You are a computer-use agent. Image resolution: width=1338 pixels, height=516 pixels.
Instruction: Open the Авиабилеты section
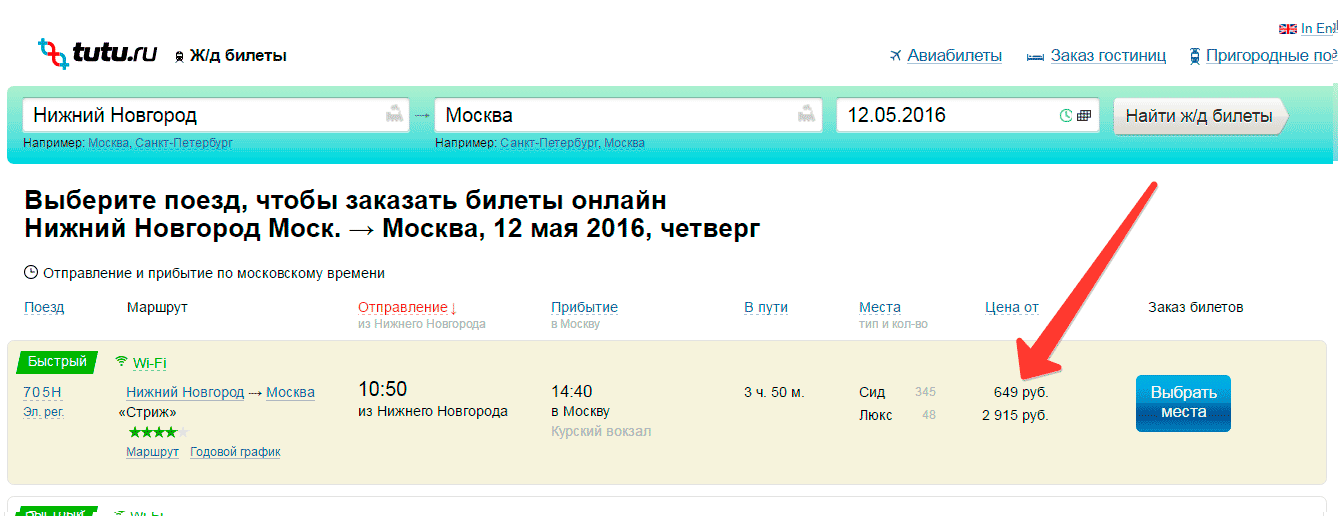[x=954, y=56]
